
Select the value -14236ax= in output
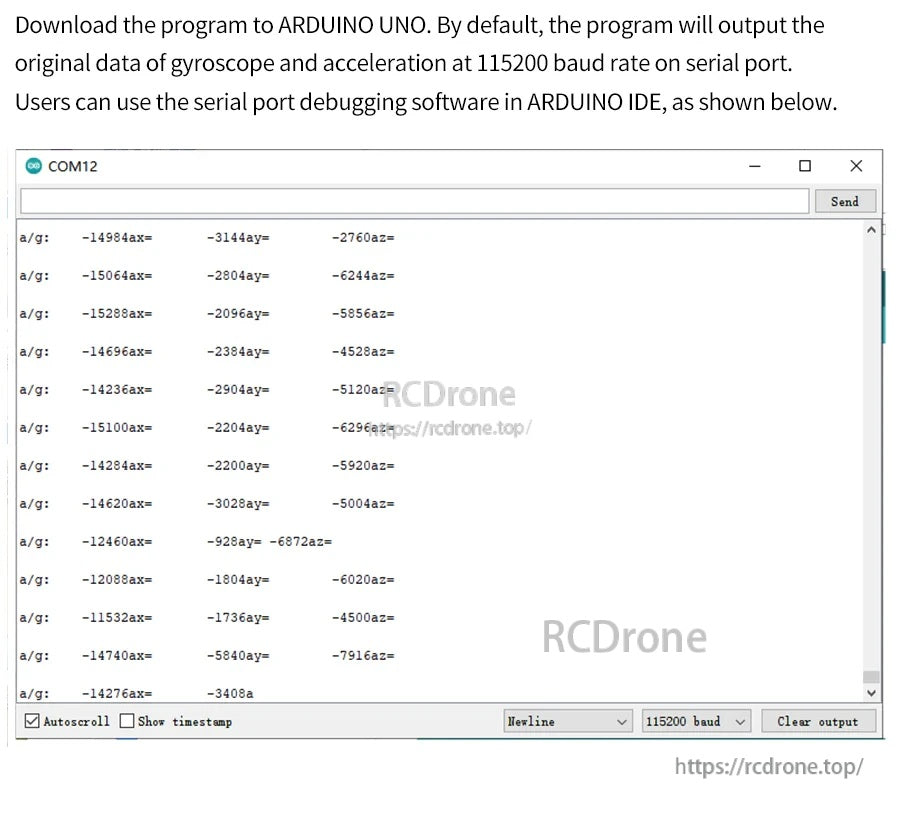[117, 389]
